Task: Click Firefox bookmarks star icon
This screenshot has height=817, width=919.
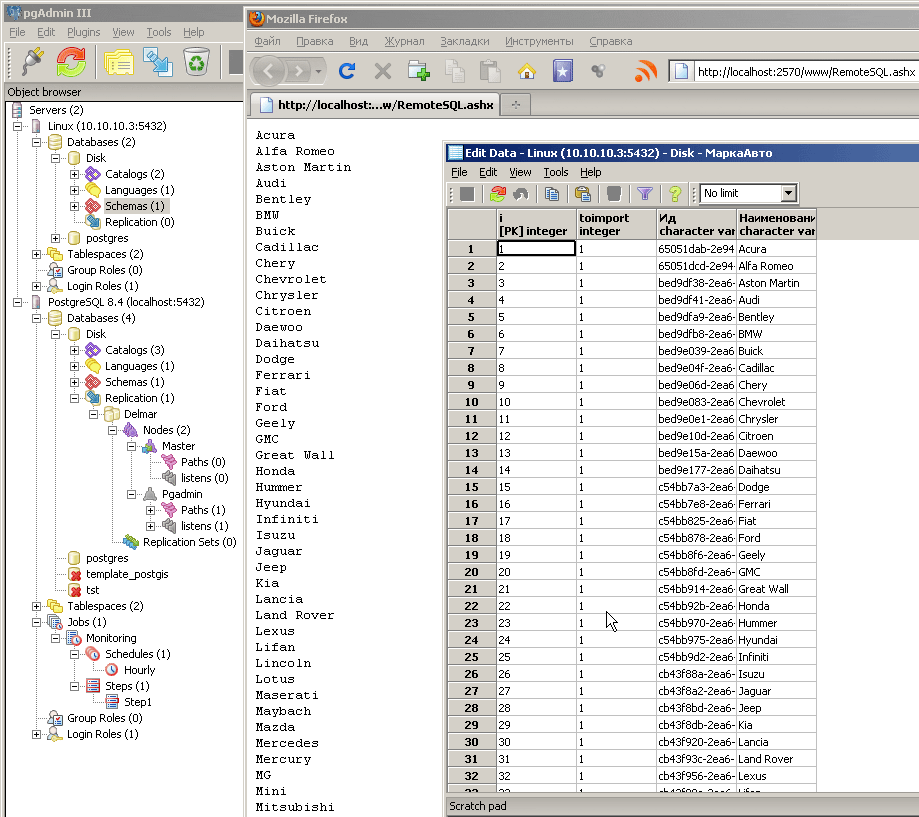Action: tap(563, 71)
